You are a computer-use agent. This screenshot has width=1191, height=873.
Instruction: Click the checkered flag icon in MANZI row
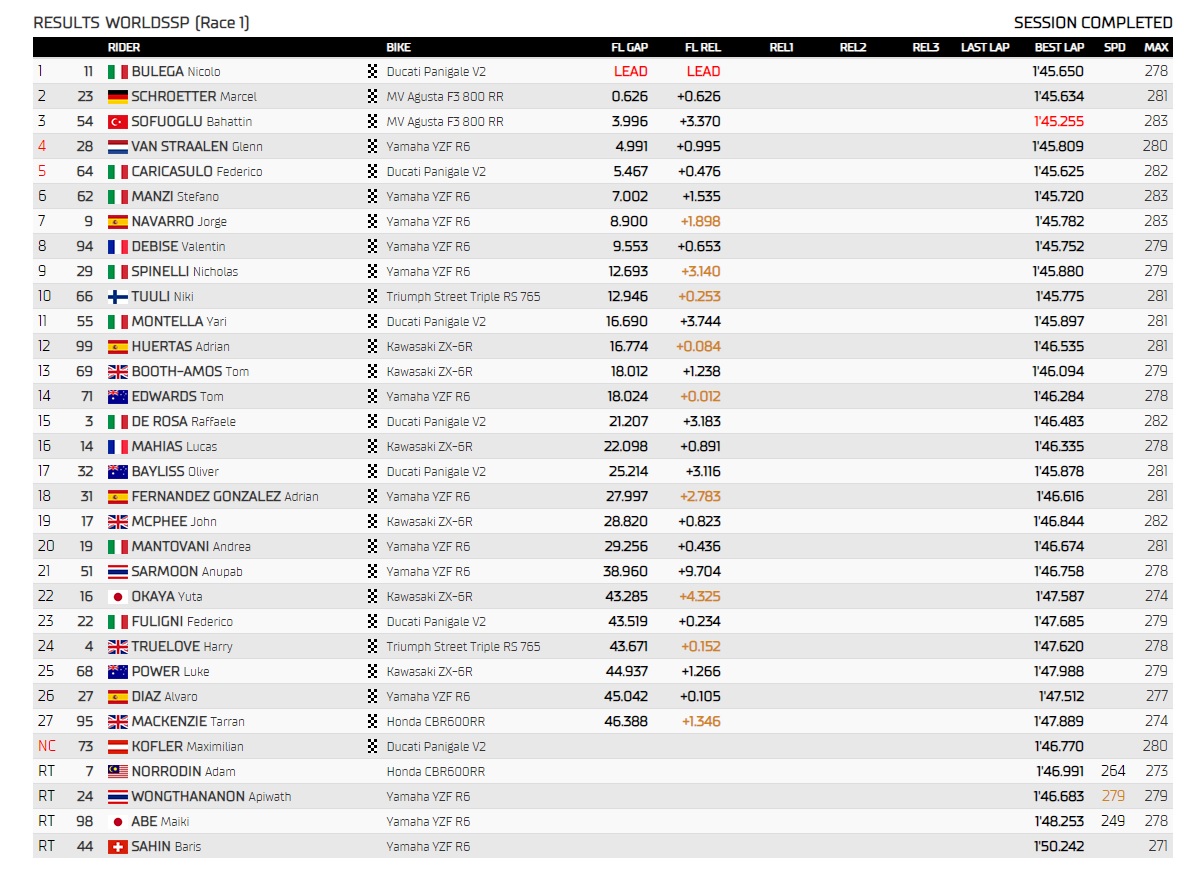pos(372,196)
